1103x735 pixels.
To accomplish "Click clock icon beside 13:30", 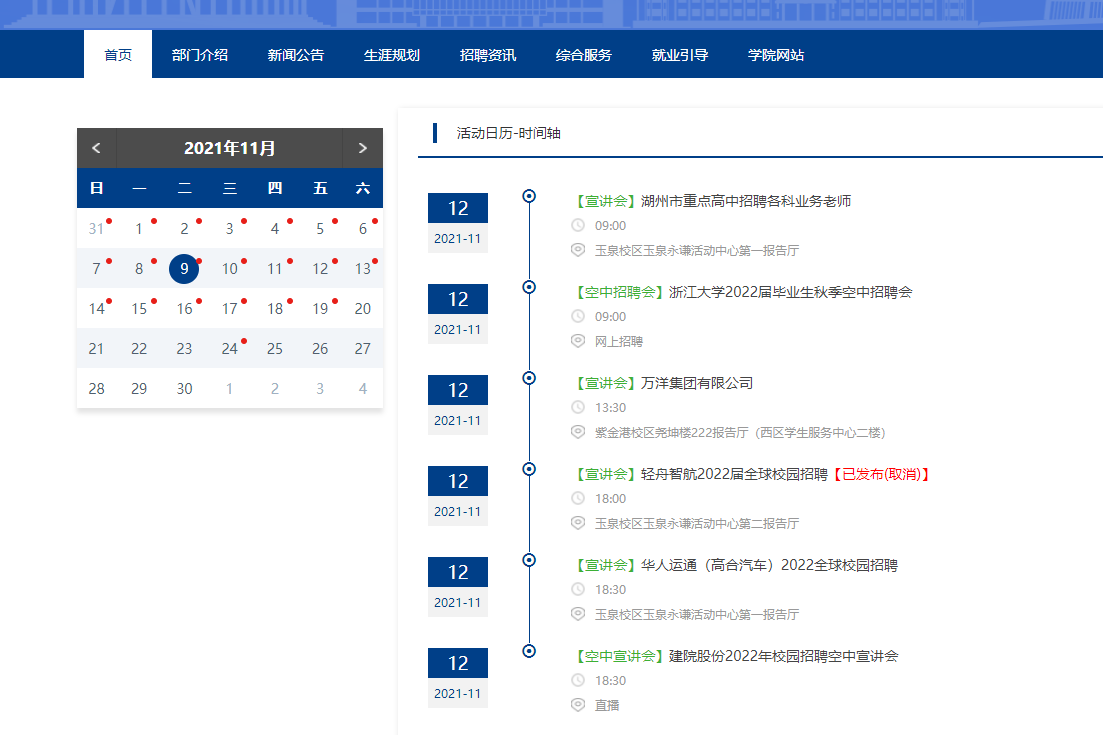I will [x=578, y=407].
